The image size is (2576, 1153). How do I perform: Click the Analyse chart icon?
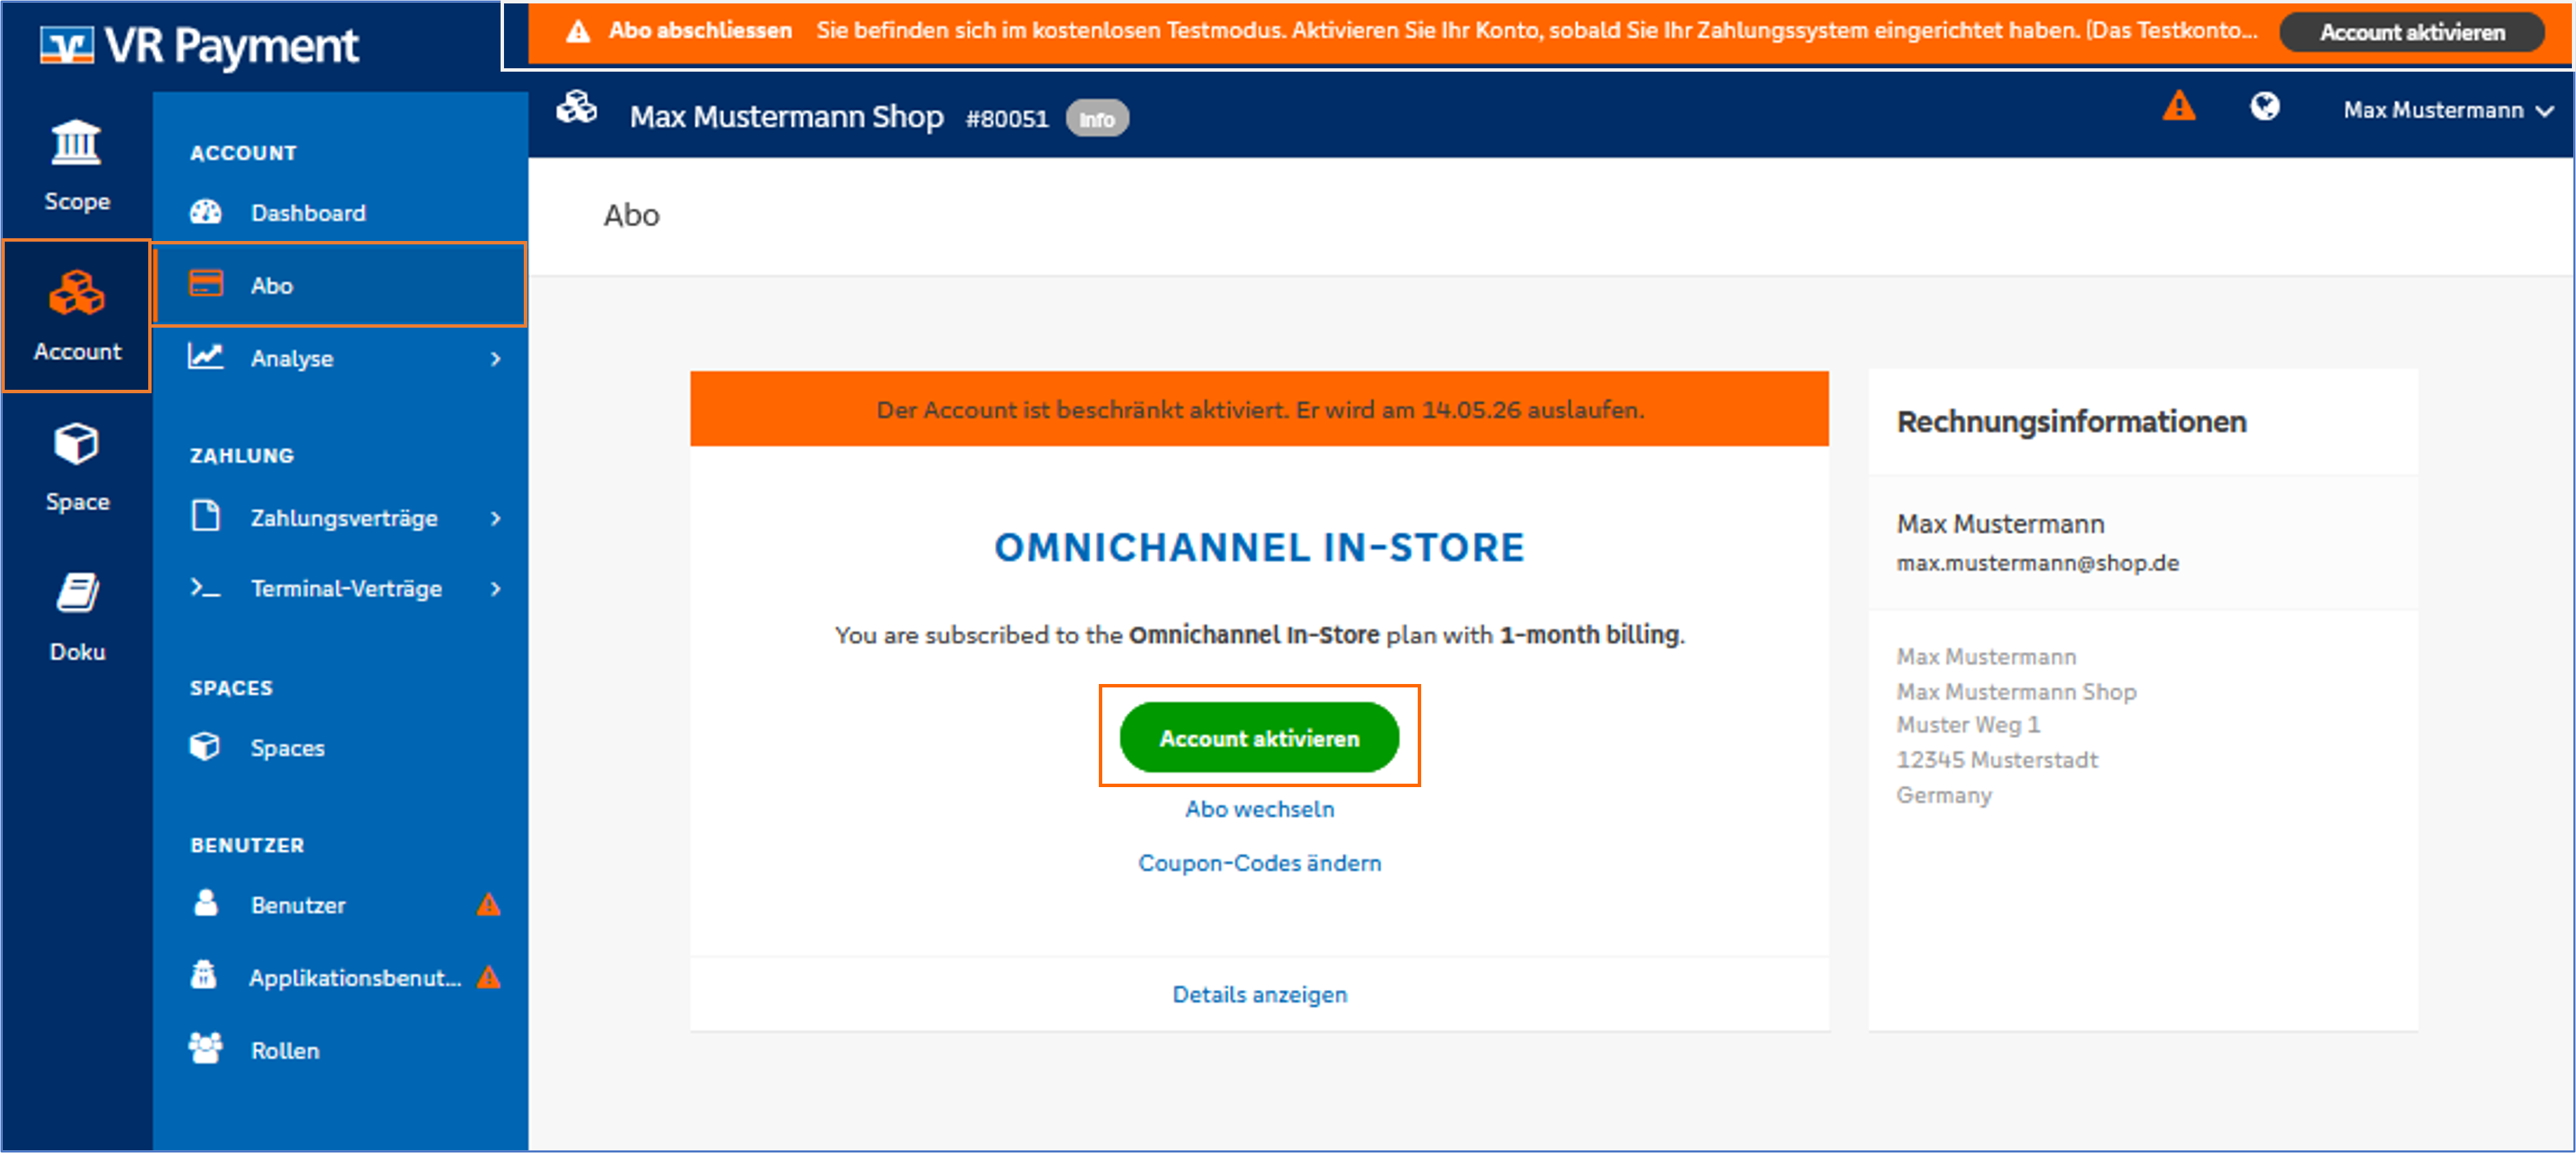click(x=206, y=357)
